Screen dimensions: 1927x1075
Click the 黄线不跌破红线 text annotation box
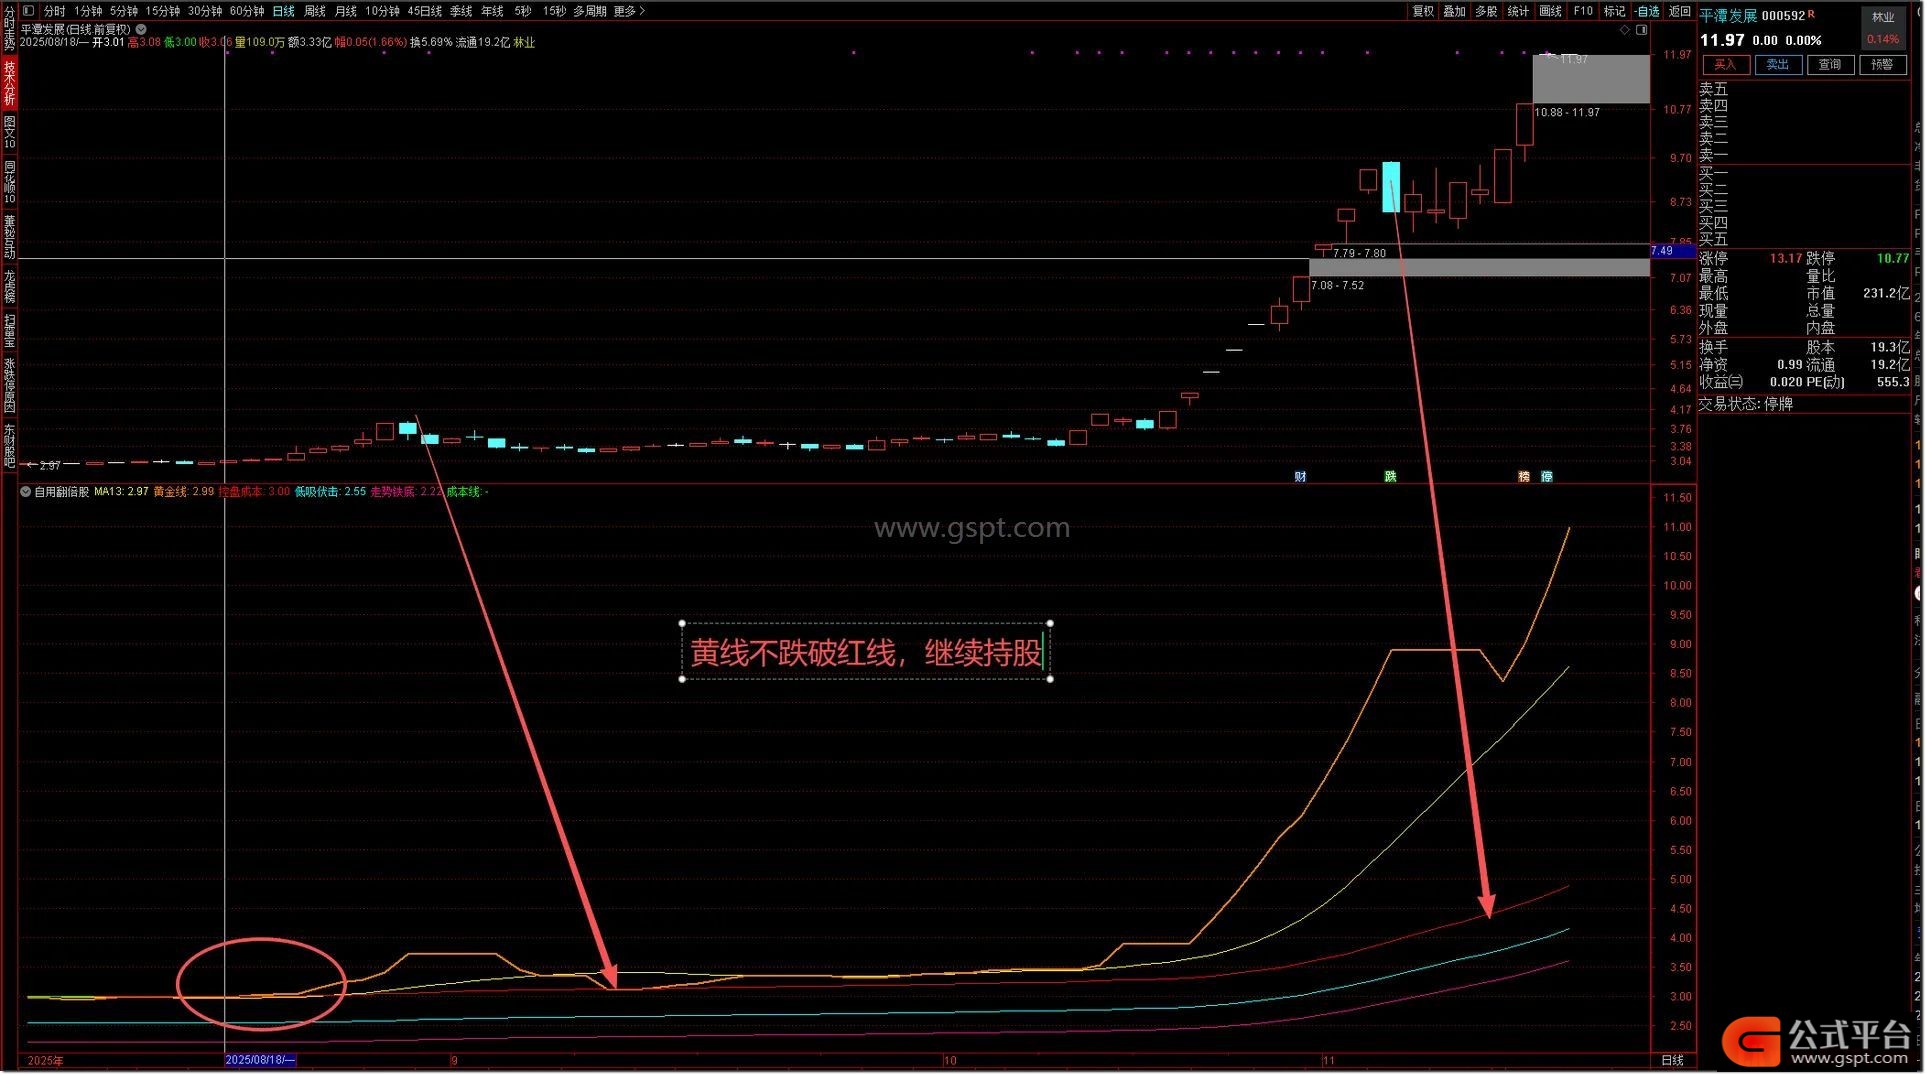point(866,652)
